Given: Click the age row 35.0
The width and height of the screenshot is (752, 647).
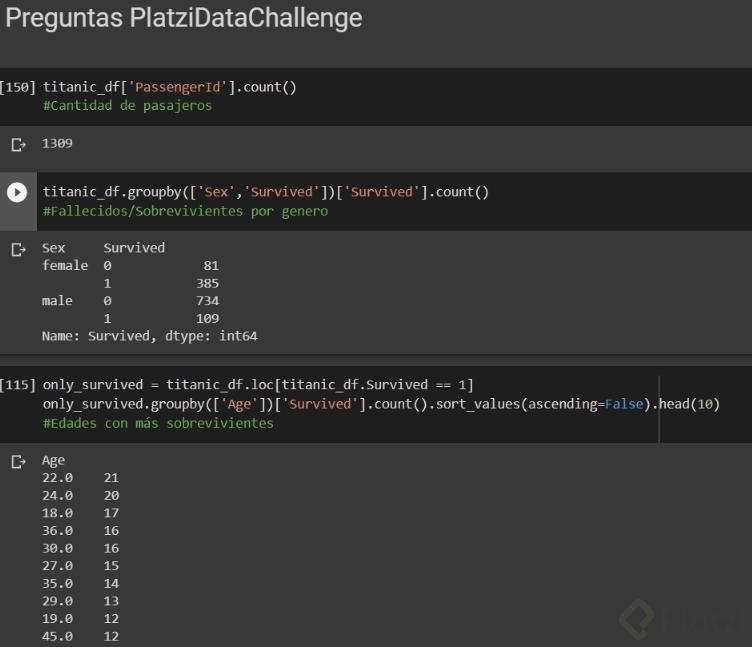Looking at the screenshot, I should tap(57, 584).
